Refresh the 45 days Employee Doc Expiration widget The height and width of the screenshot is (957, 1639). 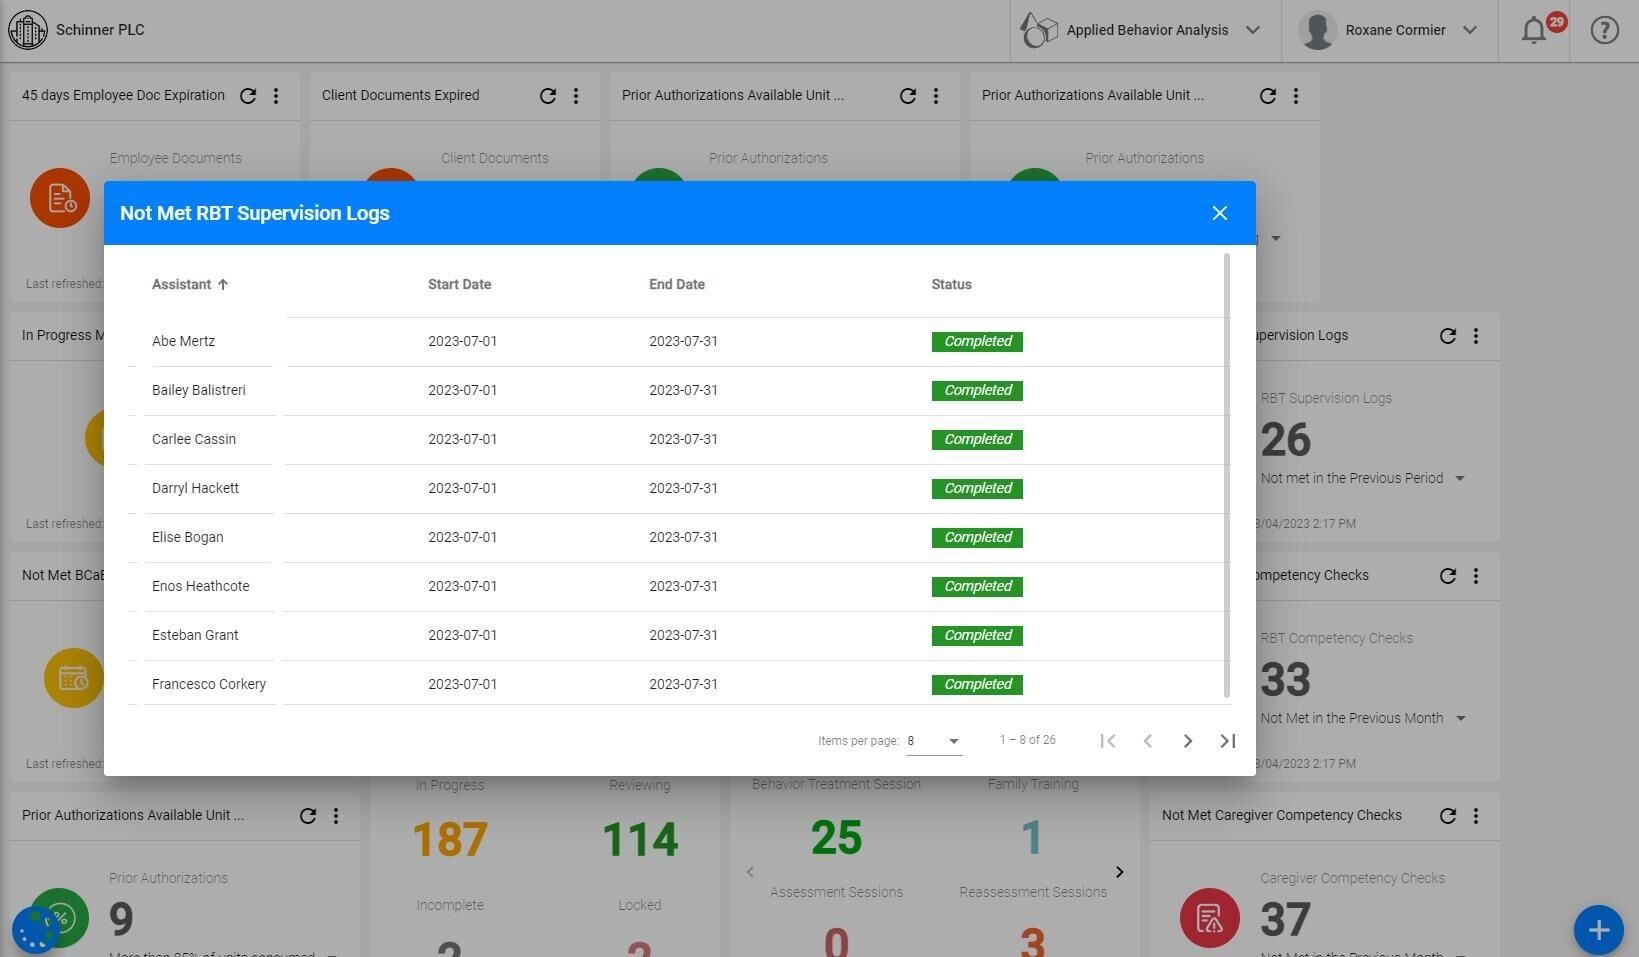coord(248,96)
